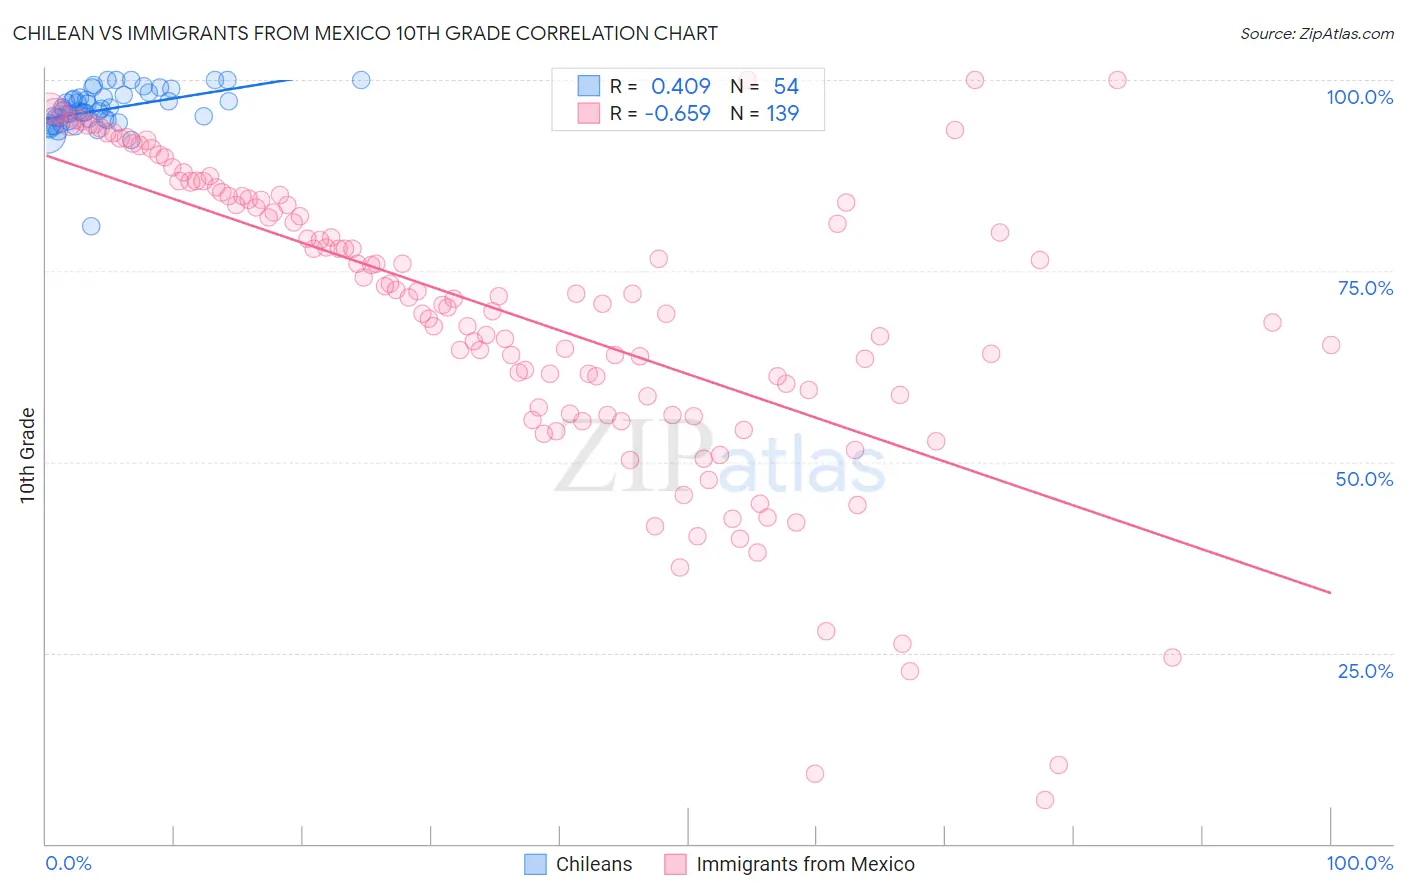This screenshot has width=1406, height=892.
Task: Click the 0.0% x-axis label
Action: (68, 863)
